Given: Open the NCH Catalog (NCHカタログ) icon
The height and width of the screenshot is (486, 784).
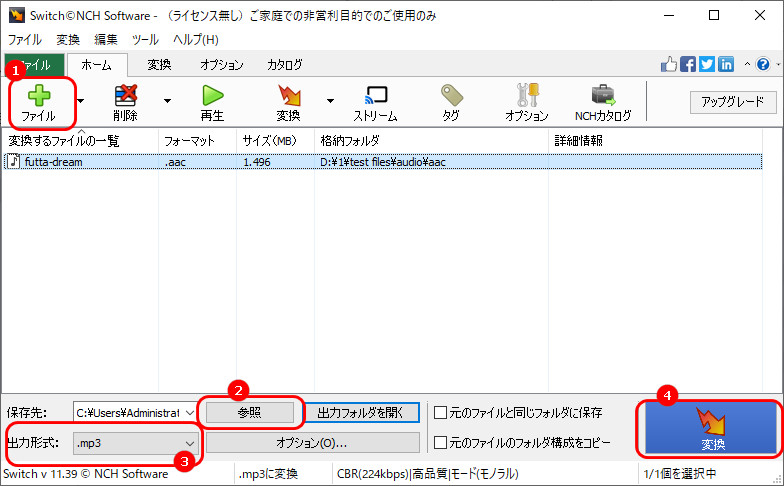Looking at the screenshot, I should point(603,95).
